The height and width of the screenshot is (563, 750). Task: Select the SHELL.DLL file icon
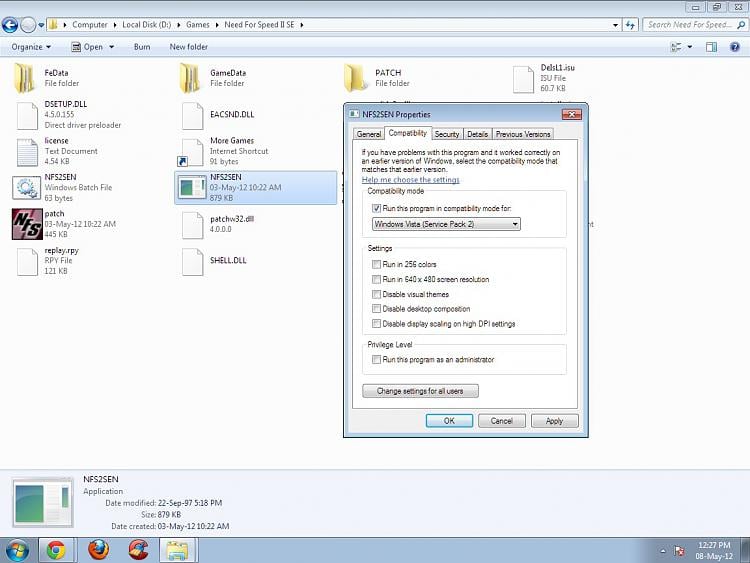192,262
